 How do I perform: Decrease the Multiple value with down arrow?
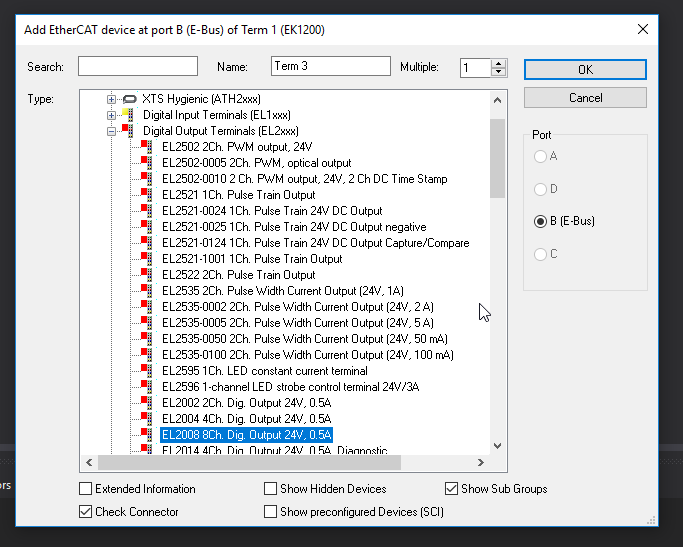(x=499, y=72)
